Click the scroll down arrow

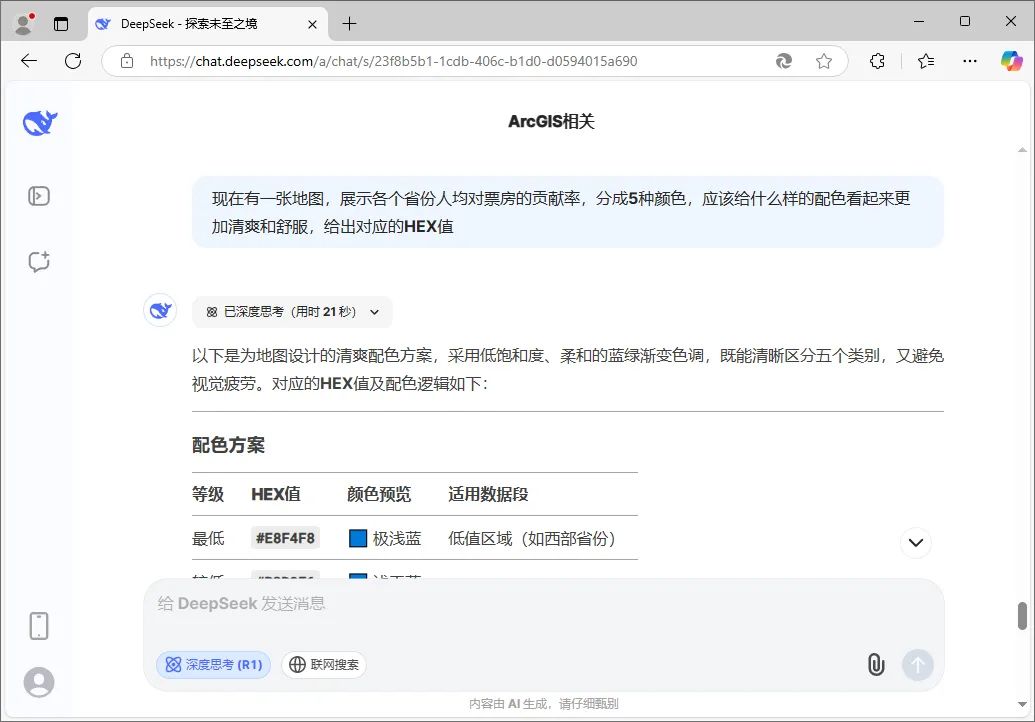(1022, 704)
